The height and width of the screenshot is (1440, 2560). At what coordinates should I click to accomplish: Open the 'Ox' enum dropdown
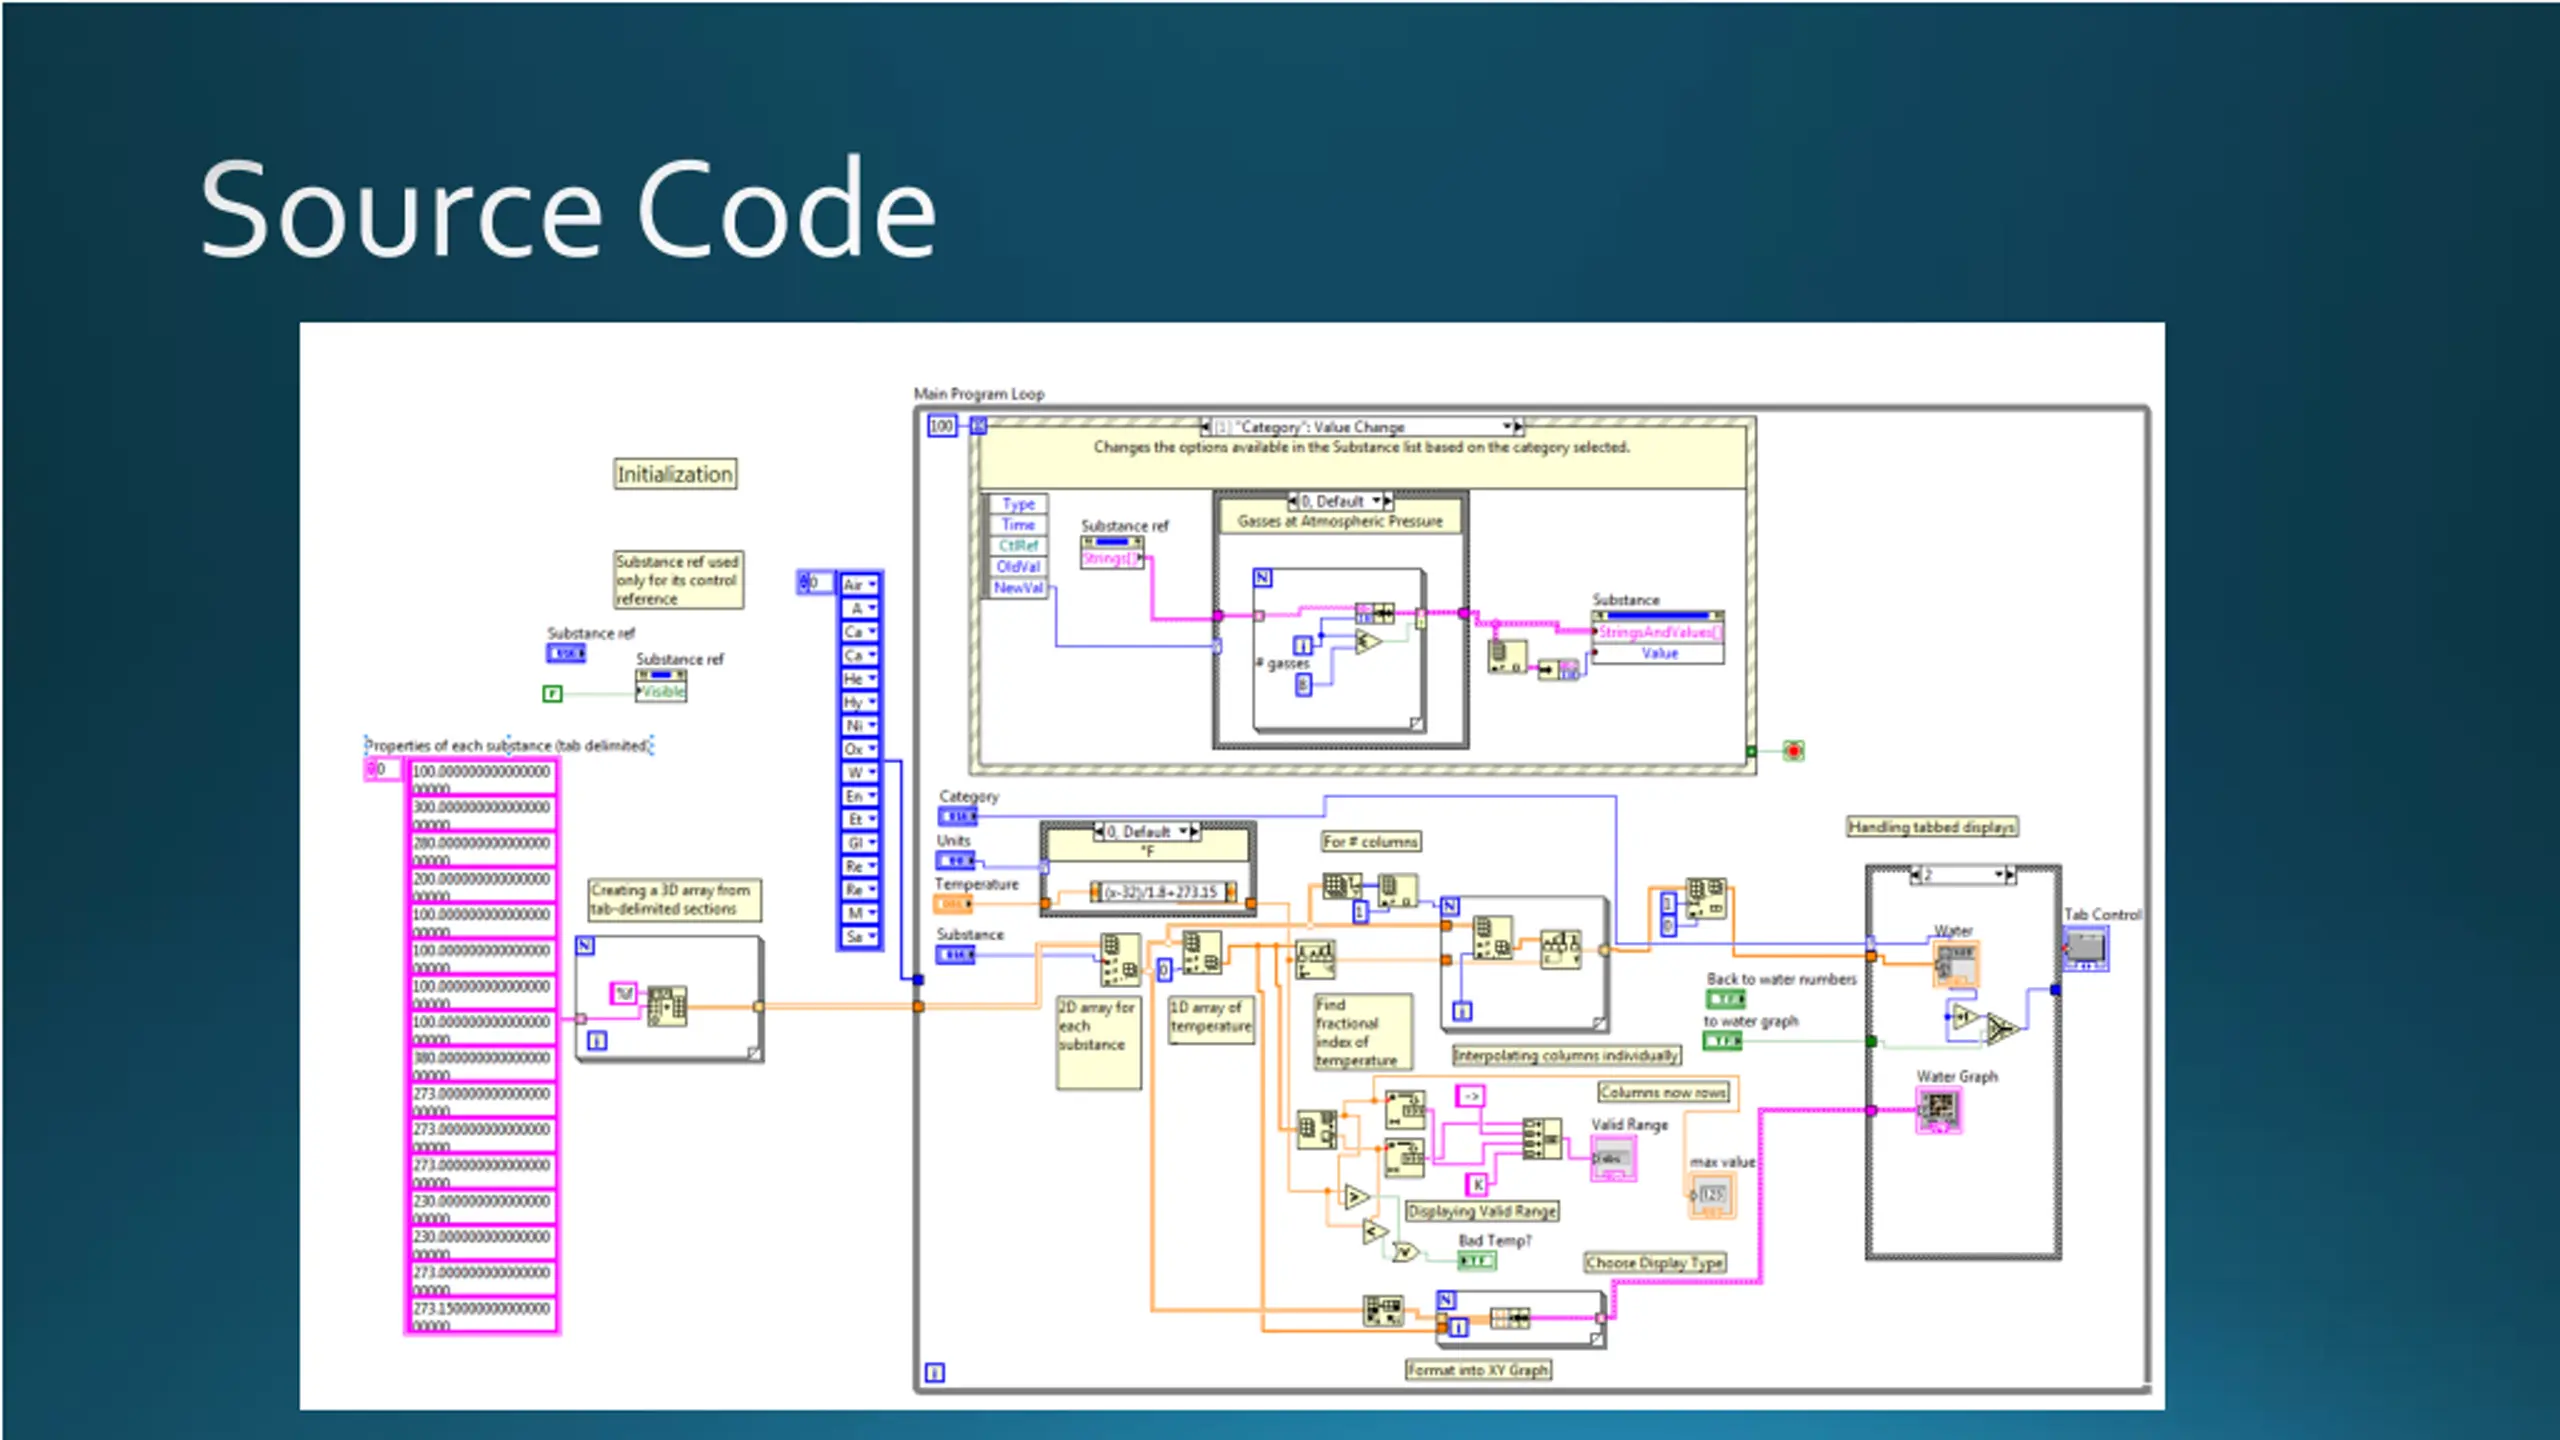click(x=859, y=749)
